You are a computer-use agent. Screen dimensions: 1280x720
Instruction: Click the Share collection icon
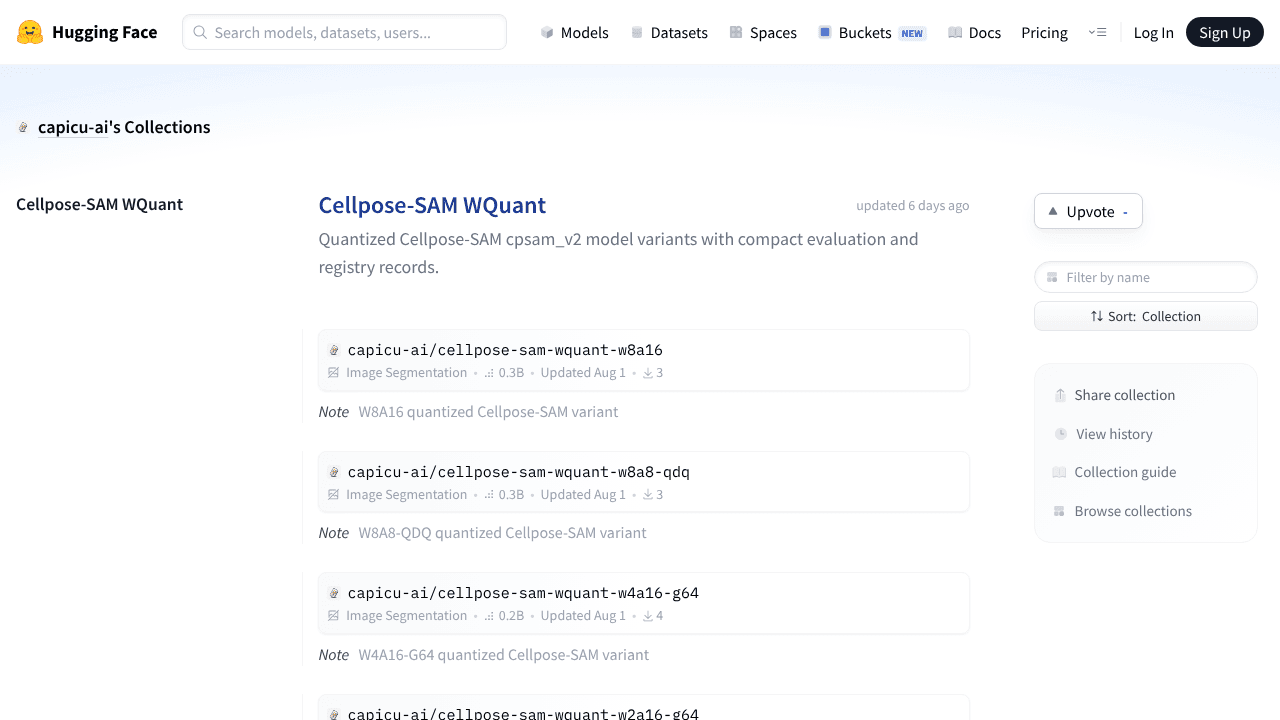[x=1060, y=395]
